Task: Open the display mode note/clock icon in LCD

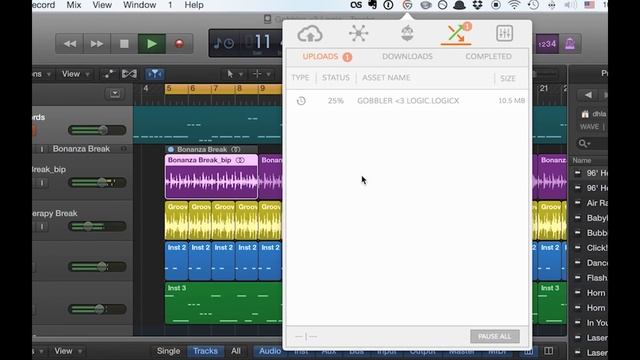Action: pos(224,43)
